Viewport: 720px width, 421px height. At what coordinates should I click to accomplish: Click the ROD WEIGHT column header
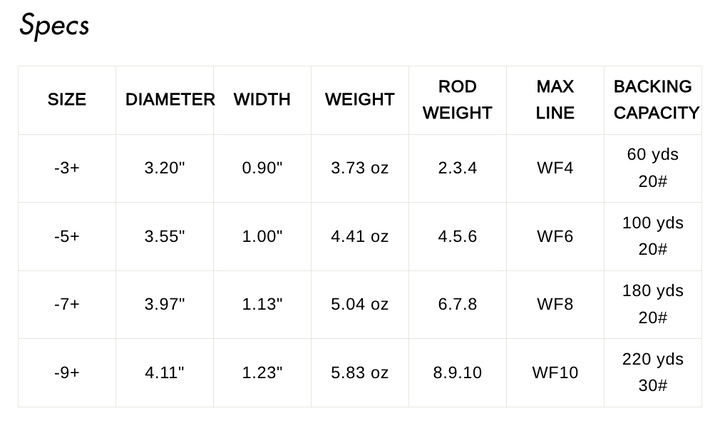pyautogui.click(x=457, y=100)
